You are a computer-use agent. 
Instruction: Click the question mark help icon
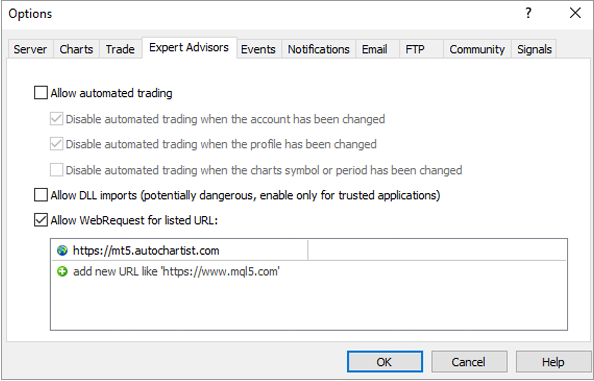[x=528, y=14]
